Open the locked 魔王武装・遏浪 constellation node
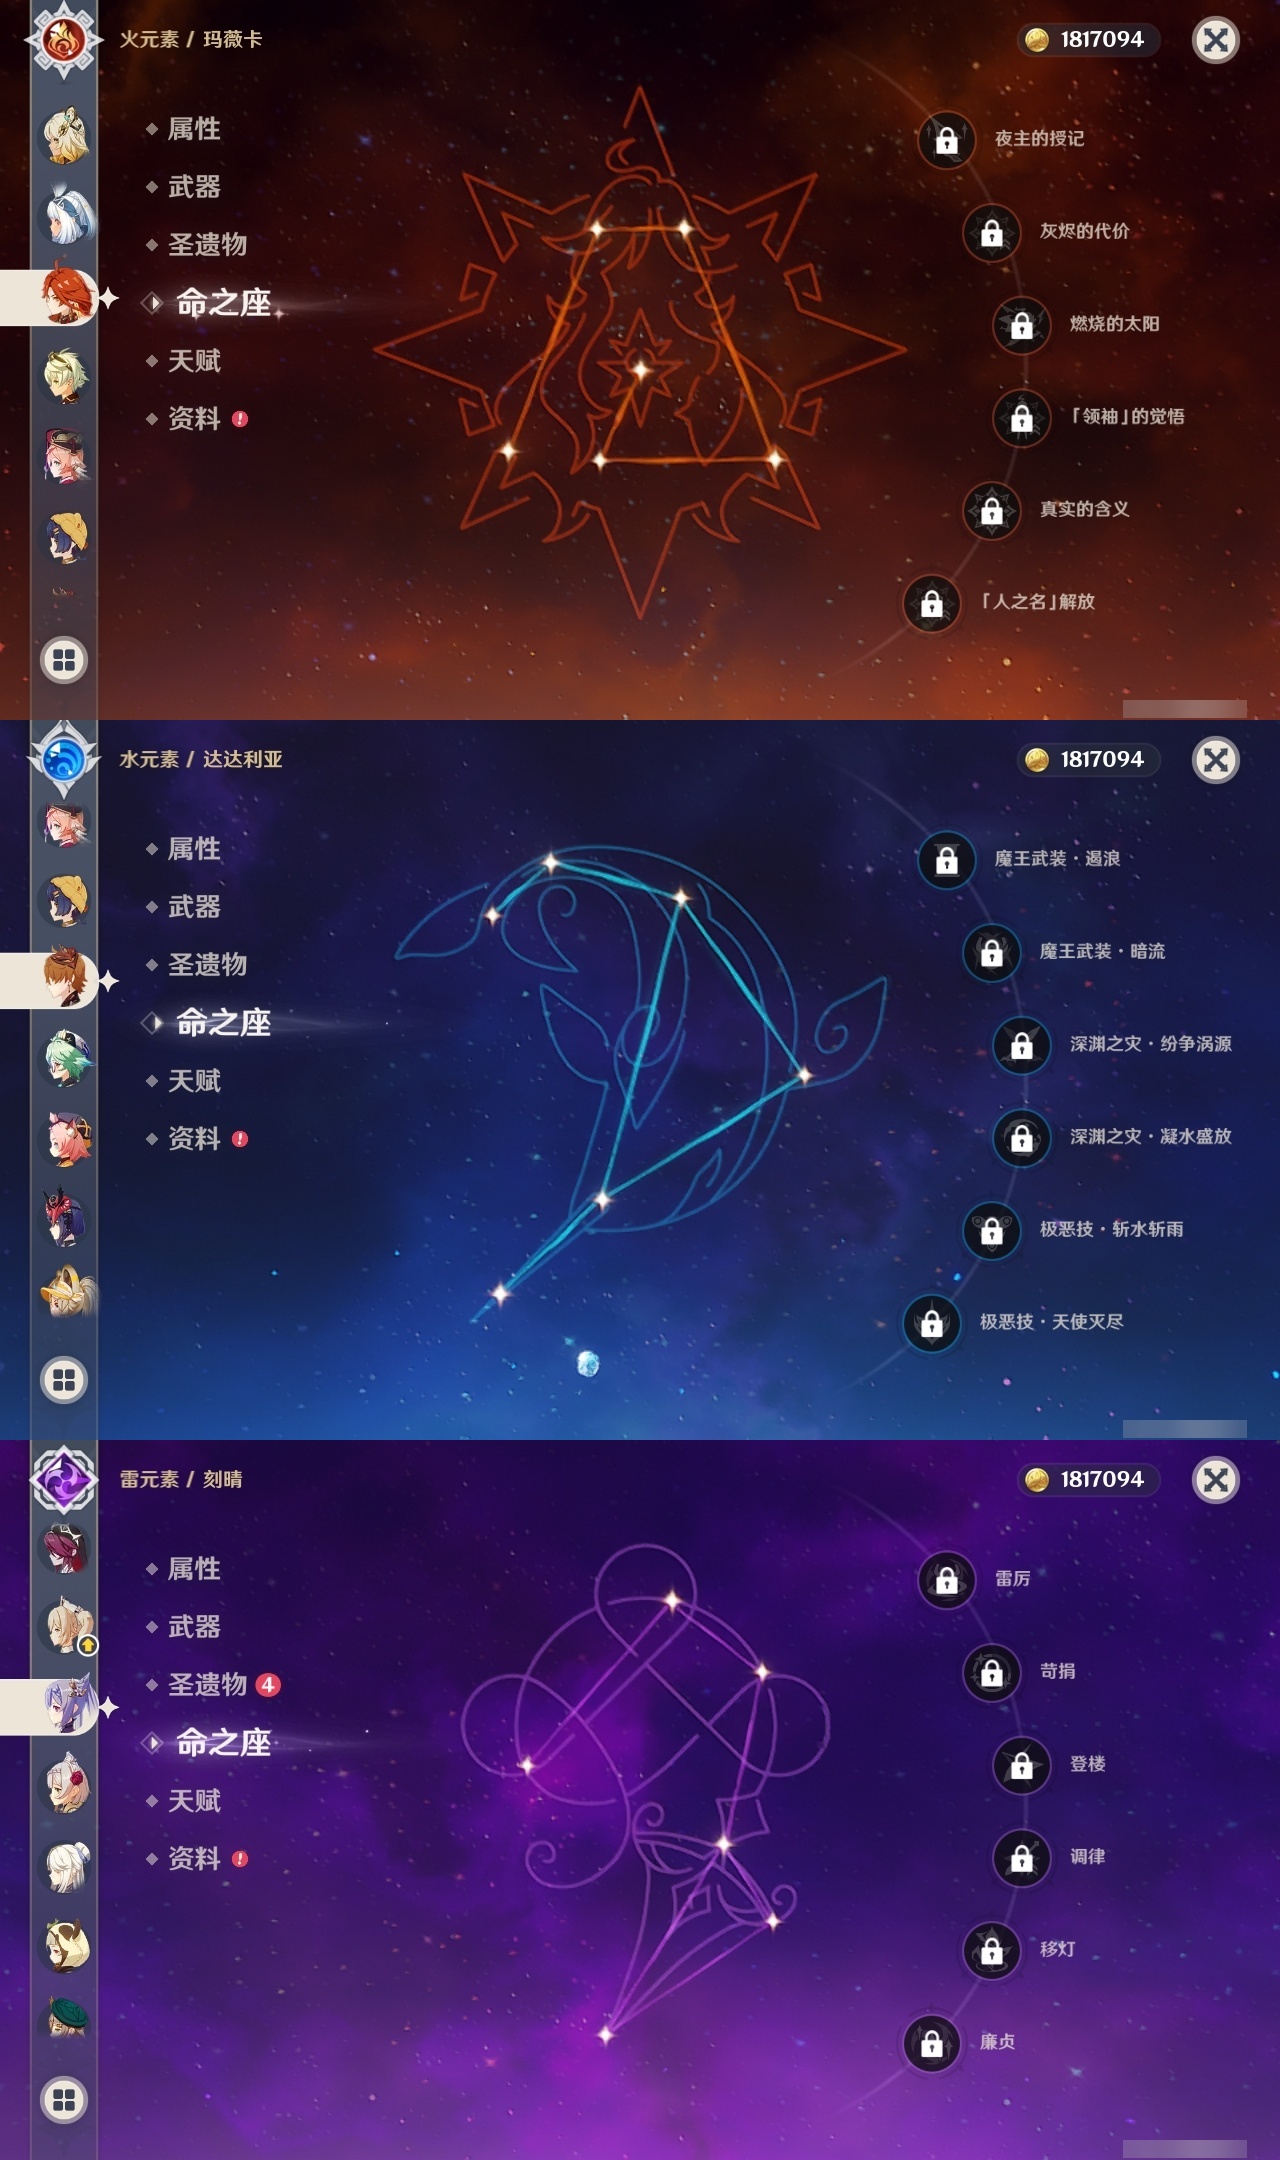This screenshot has height=2160, width=1280. 946,860
